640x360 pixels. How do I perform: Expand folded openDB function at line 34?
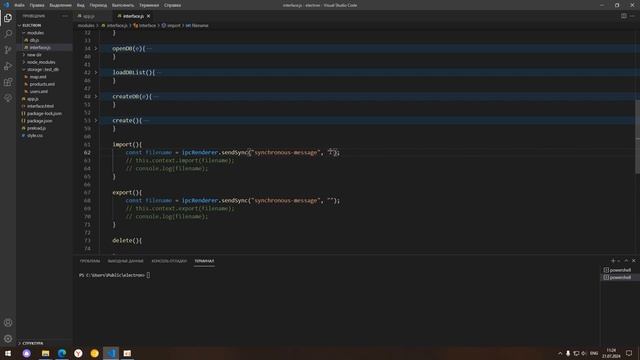[x=96, y=49]
